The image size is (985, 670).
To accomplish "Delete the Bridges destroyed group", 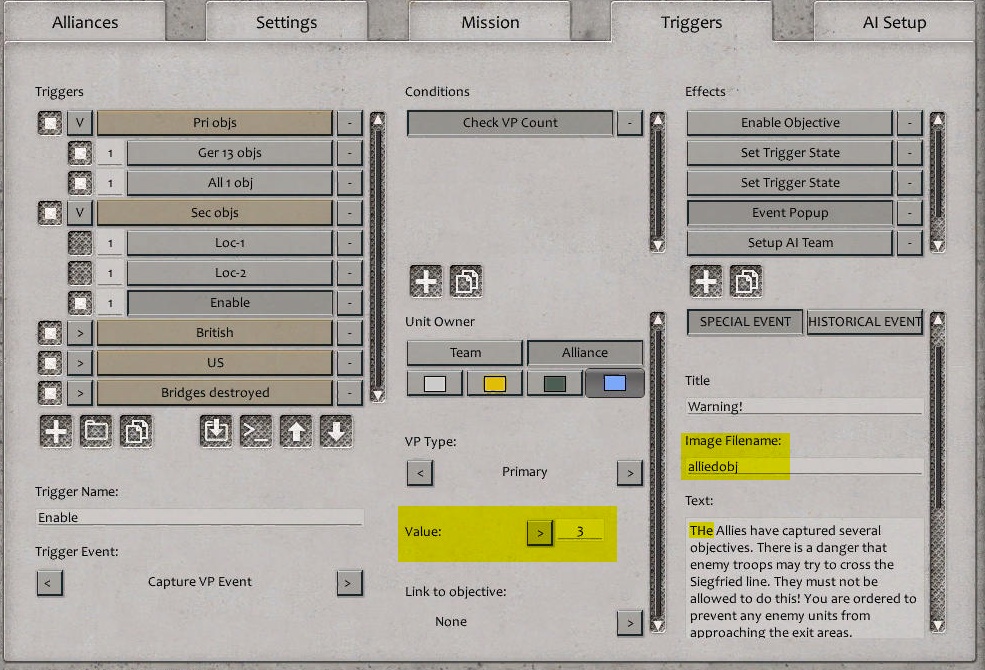I will click(x=349, y=393).
